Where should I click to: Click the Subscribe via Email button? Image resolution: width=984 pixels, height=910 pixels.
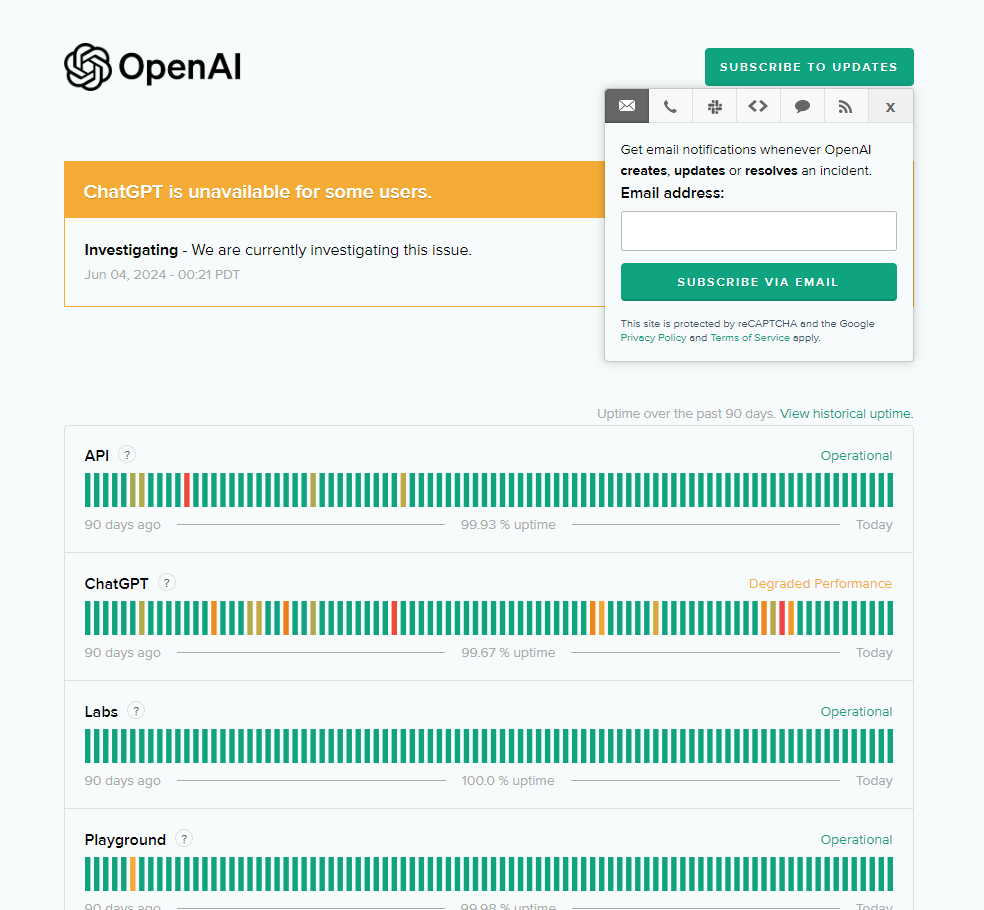758,282
